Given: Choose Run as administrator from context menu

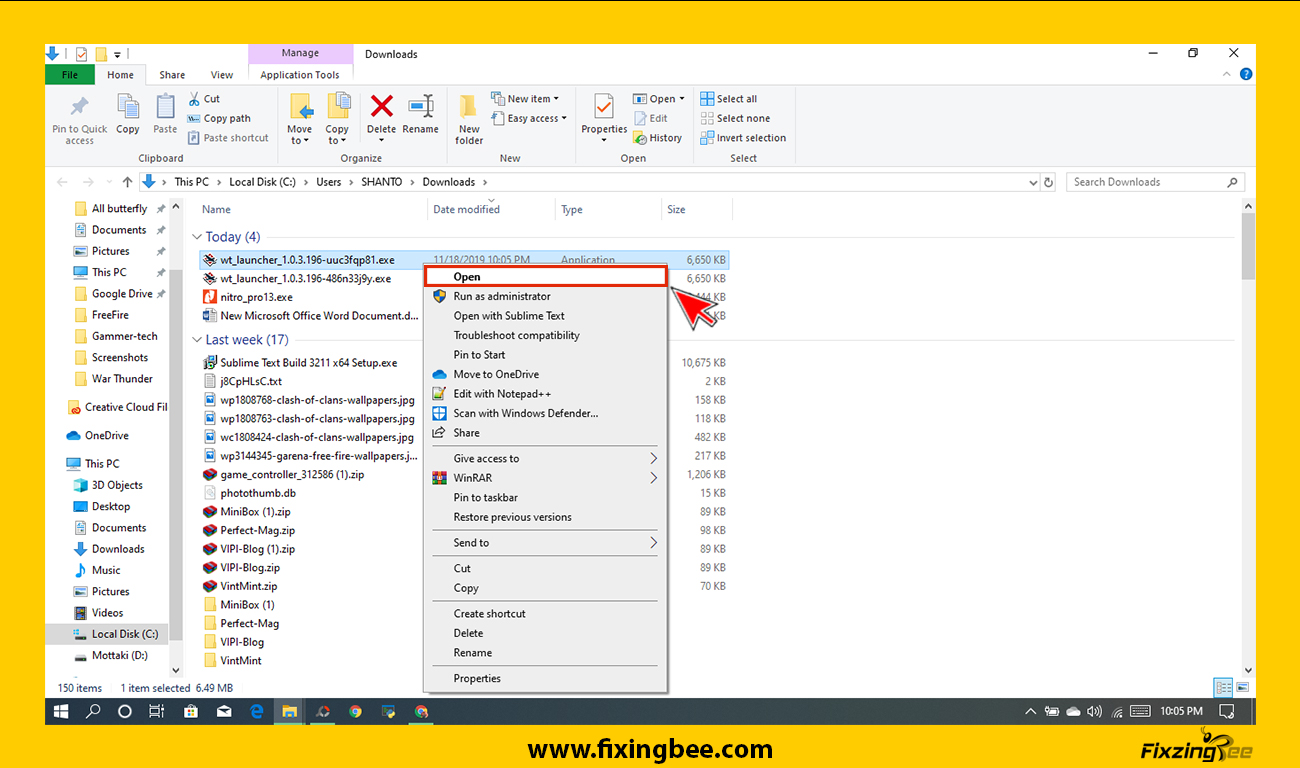Looking at the screenshot, I should point(501,296).
